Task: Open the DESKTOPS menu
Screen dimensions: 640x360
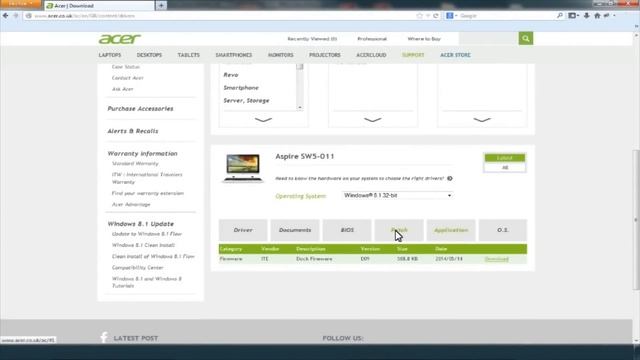Action: click(x=149, y=55)
